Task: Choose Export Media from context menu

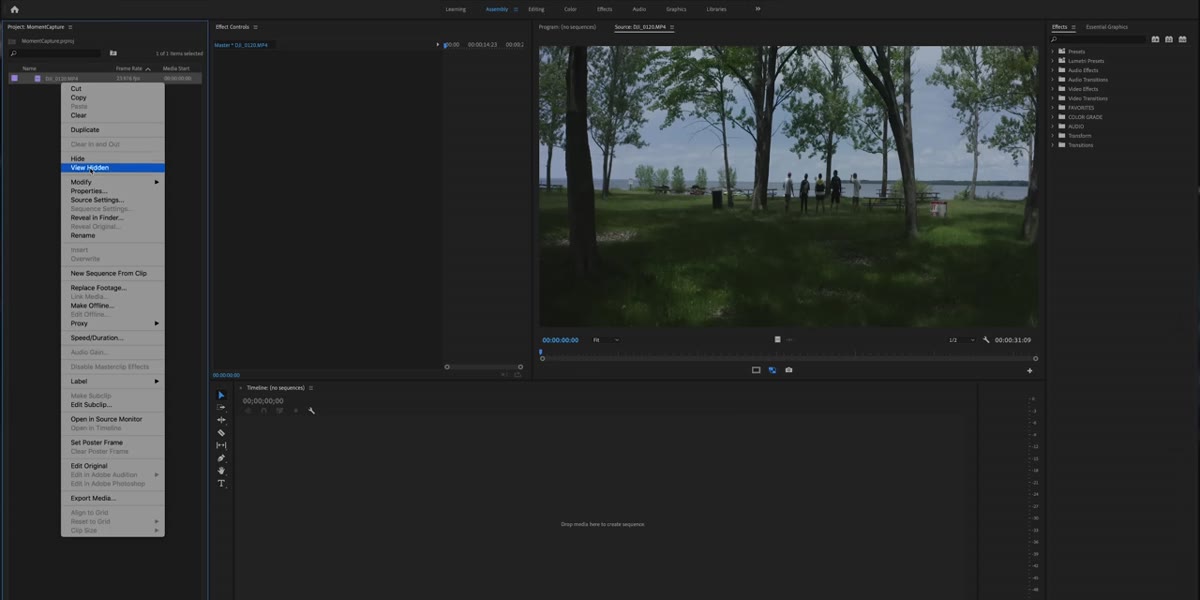Action: tap(113, 498)
